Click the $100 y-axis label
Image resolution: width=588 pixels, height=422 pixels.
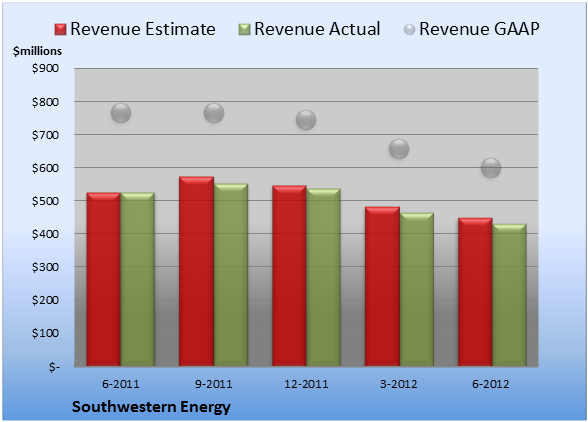click(45, 333)
